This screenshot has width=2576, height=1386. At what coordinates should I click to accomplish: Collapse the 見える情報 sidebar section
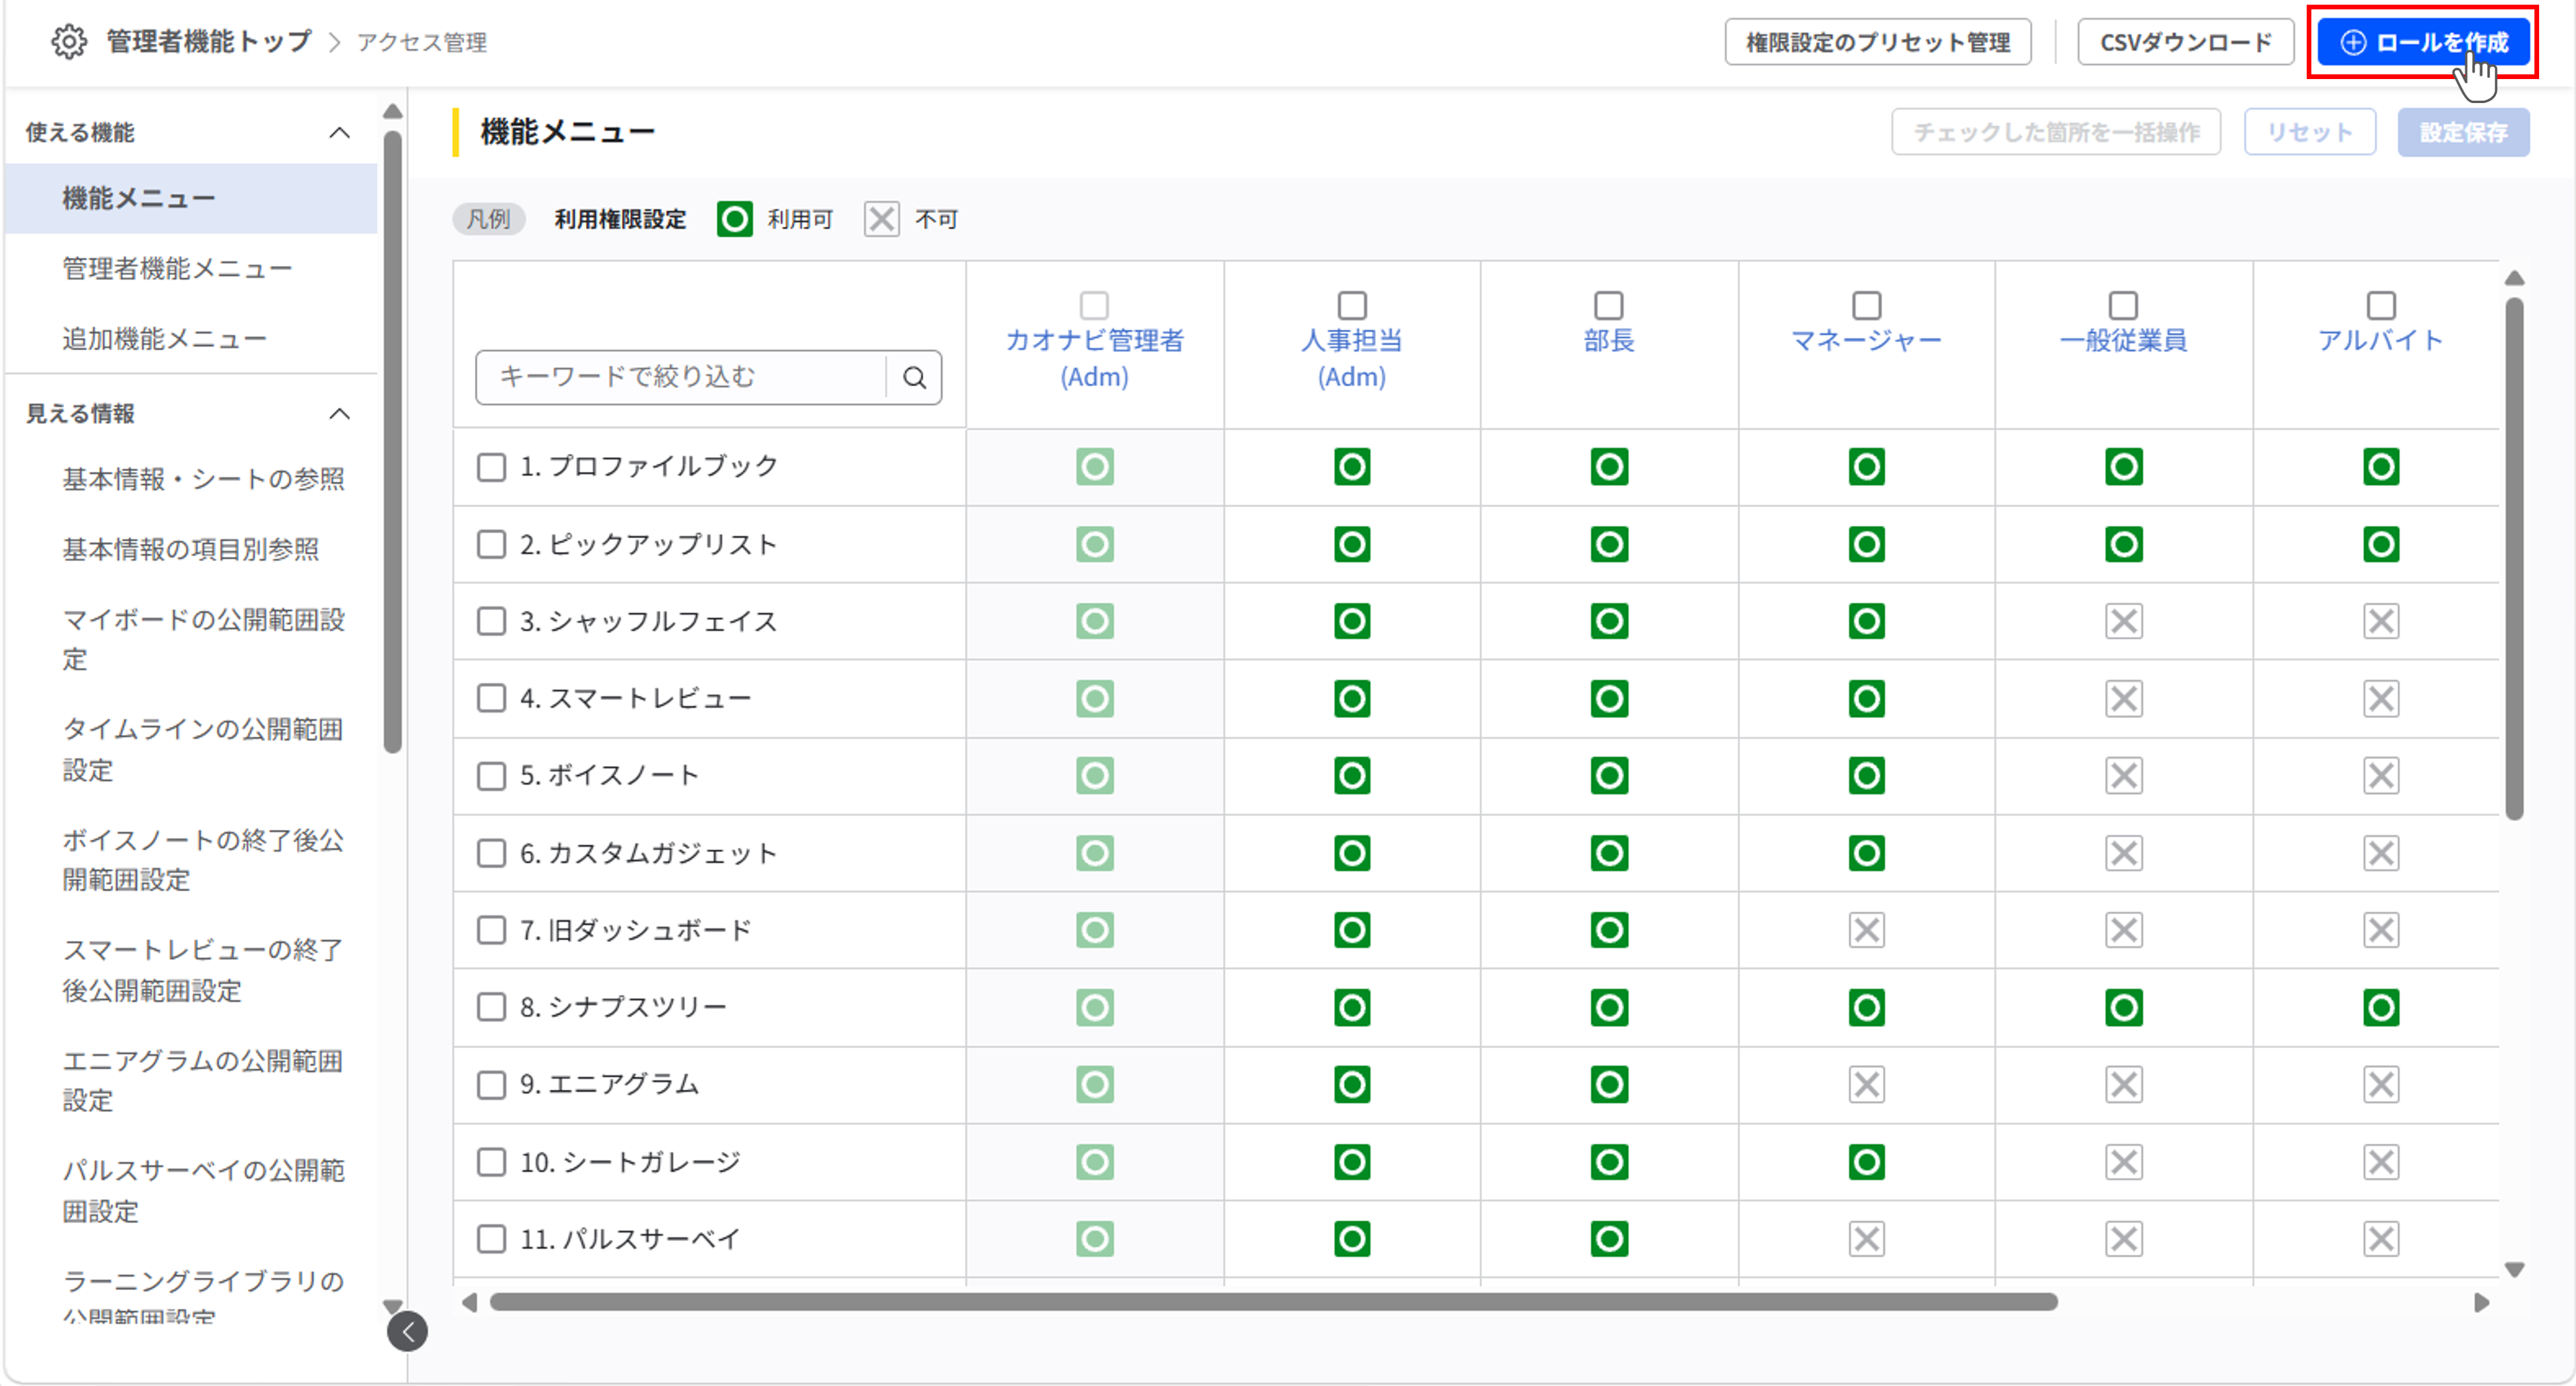(x=340, y=413)
